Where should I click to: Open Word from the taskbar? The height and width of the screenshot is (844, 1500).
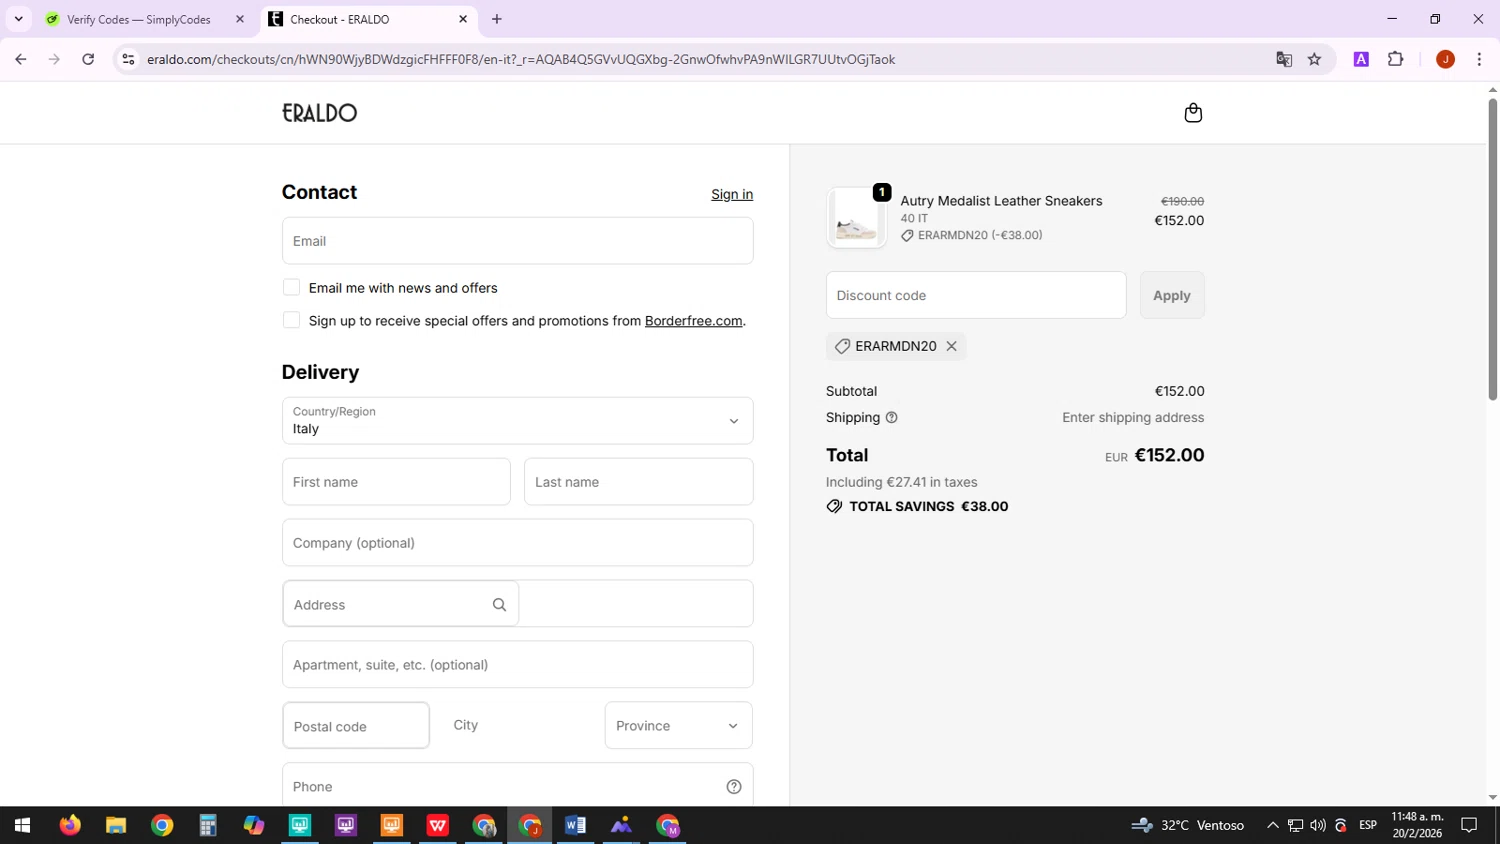(x=575, y=826)
